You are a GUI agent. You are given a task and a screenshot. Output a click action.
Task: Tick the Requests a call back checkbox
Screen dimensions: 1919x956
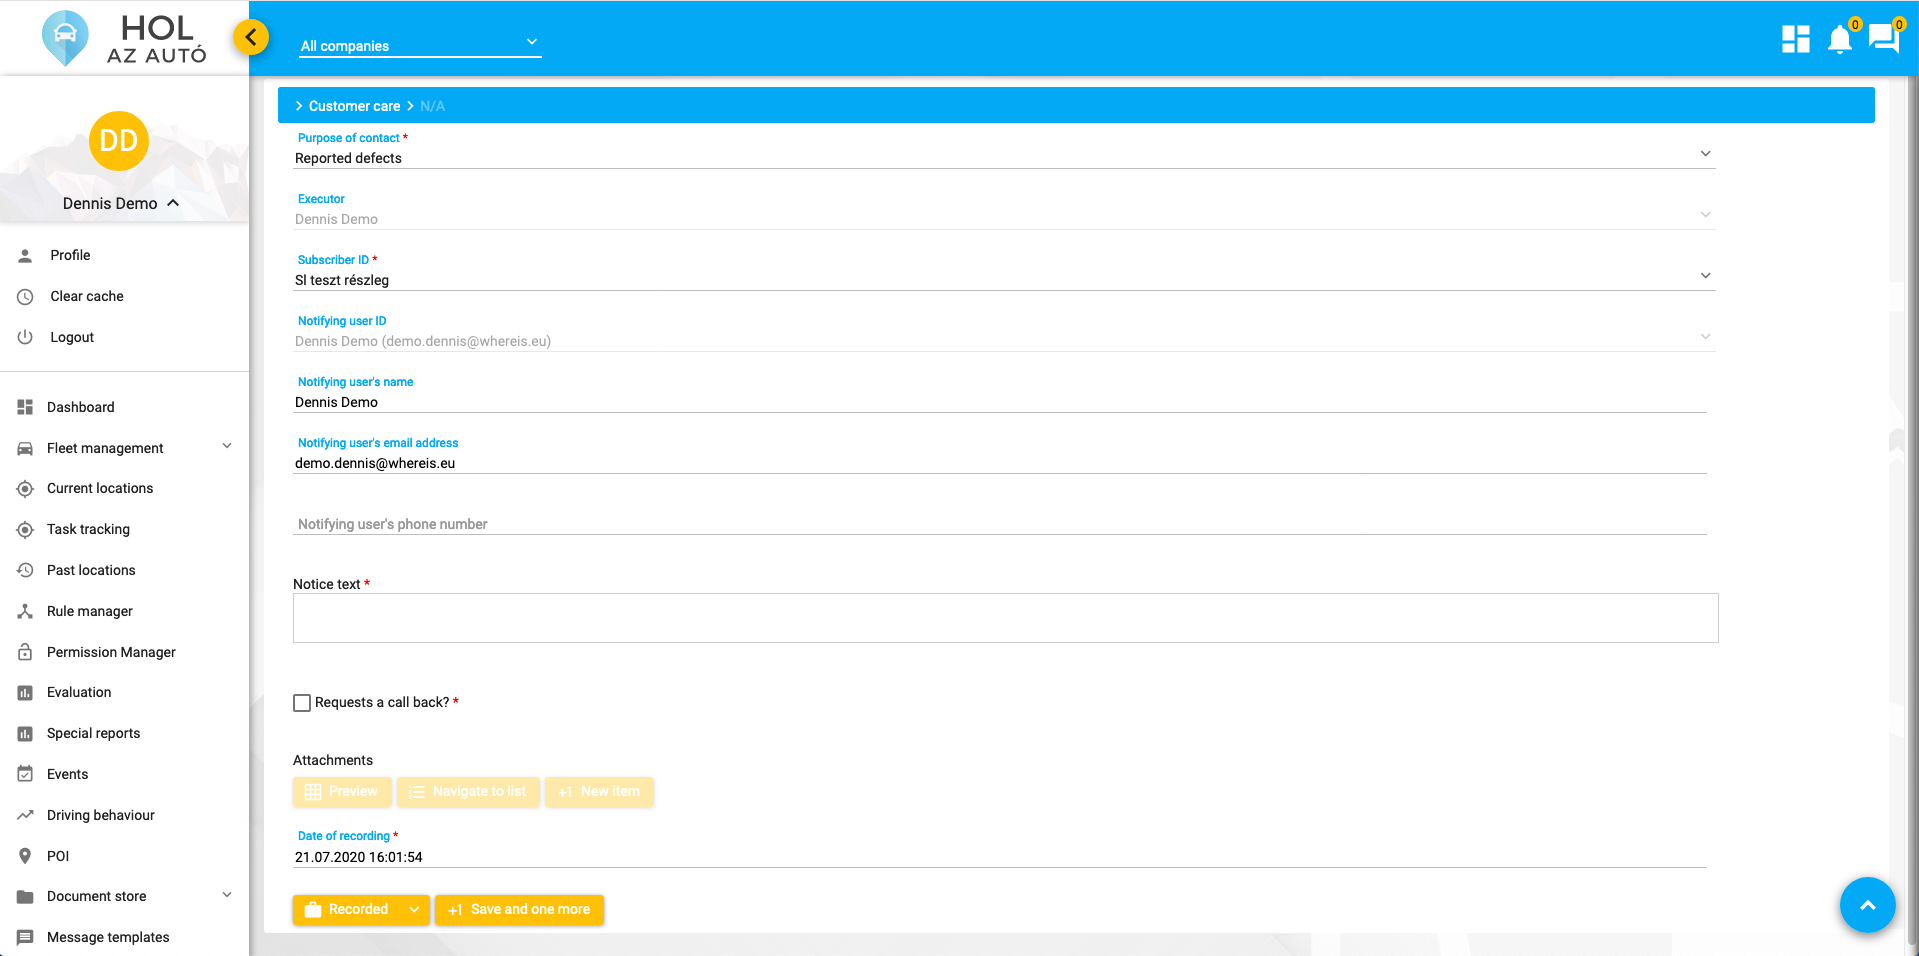[x=302, y=703]
